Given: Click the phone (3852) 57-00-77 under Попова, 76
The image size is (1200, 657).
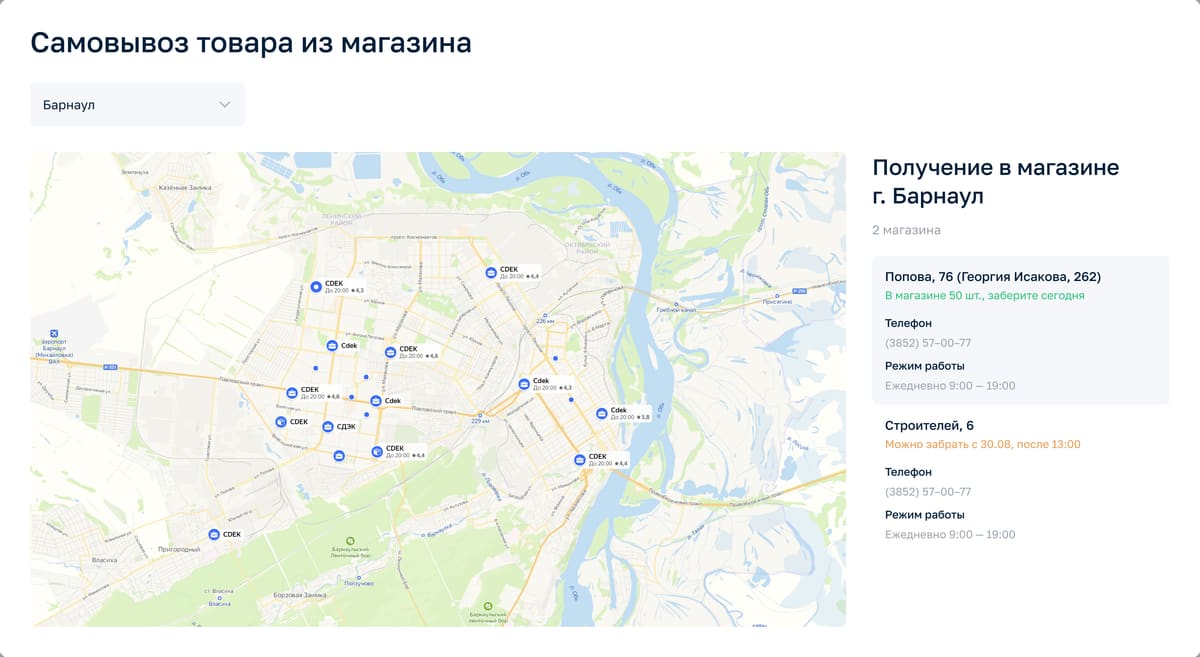Looking at the screenshot, I should tap(928, 343).
